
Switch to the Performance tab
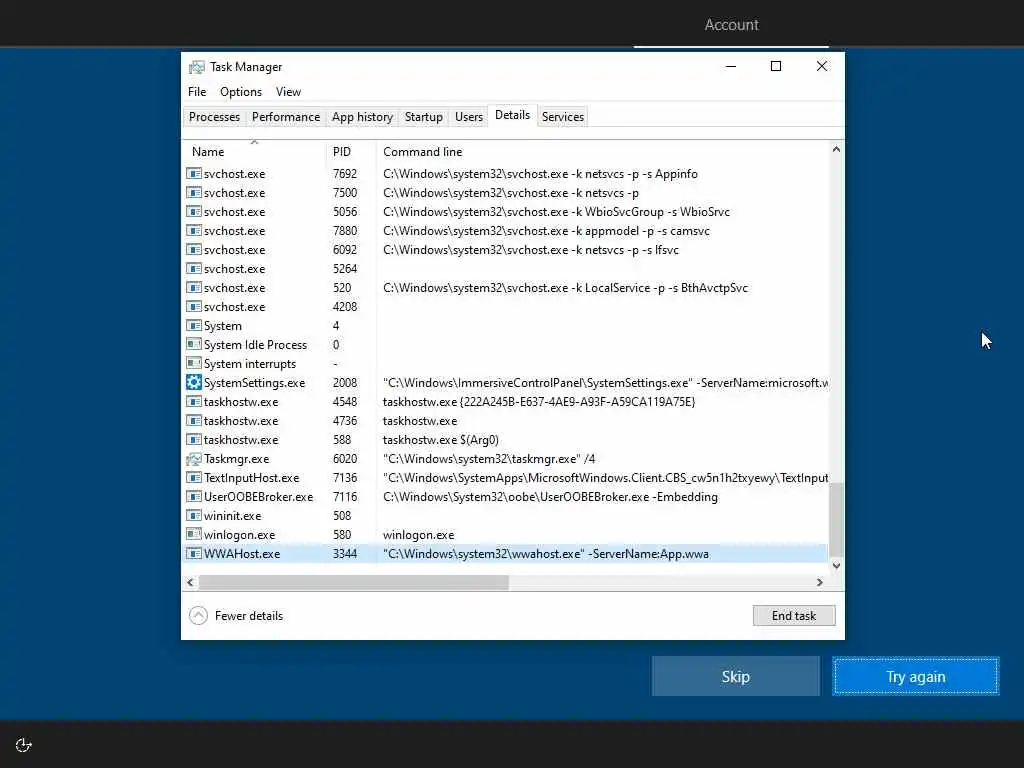coord(286,117)
